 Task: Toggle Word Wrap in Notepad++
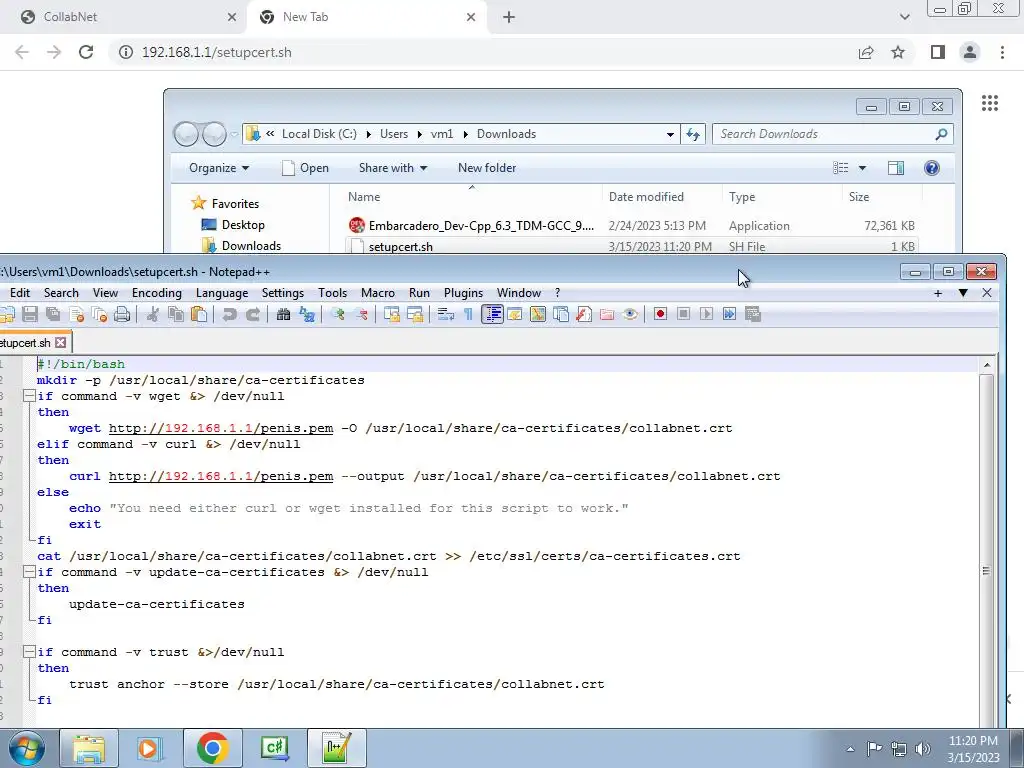point(445,314)
